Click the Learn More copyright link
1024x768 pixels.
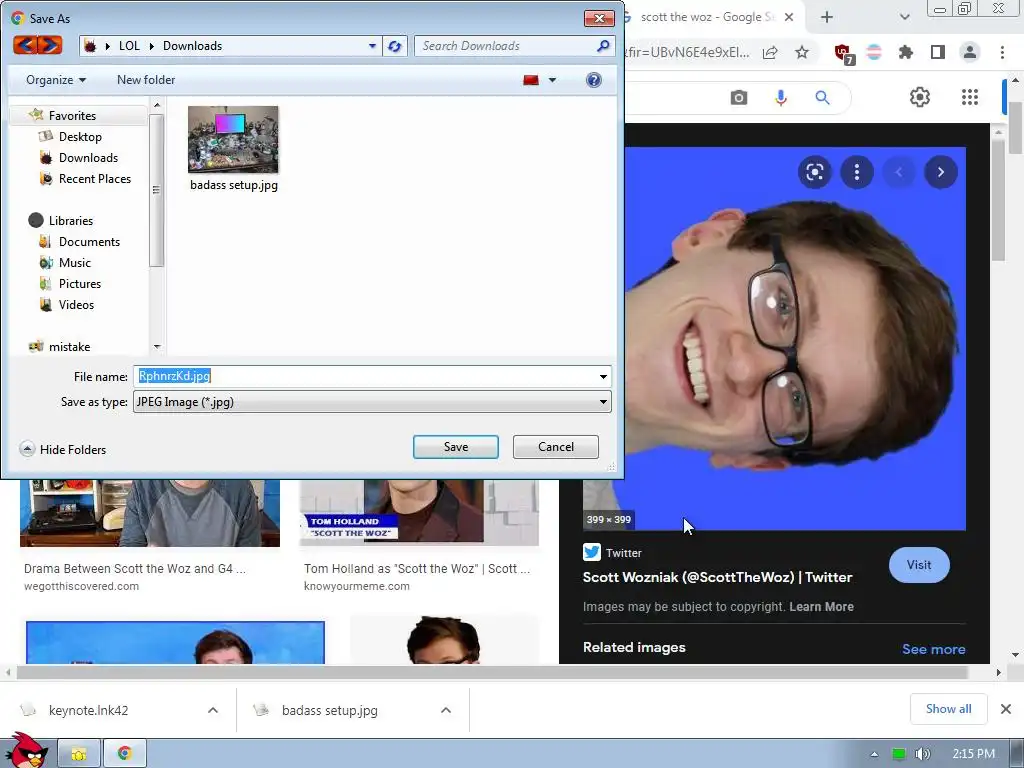[822, 607]
